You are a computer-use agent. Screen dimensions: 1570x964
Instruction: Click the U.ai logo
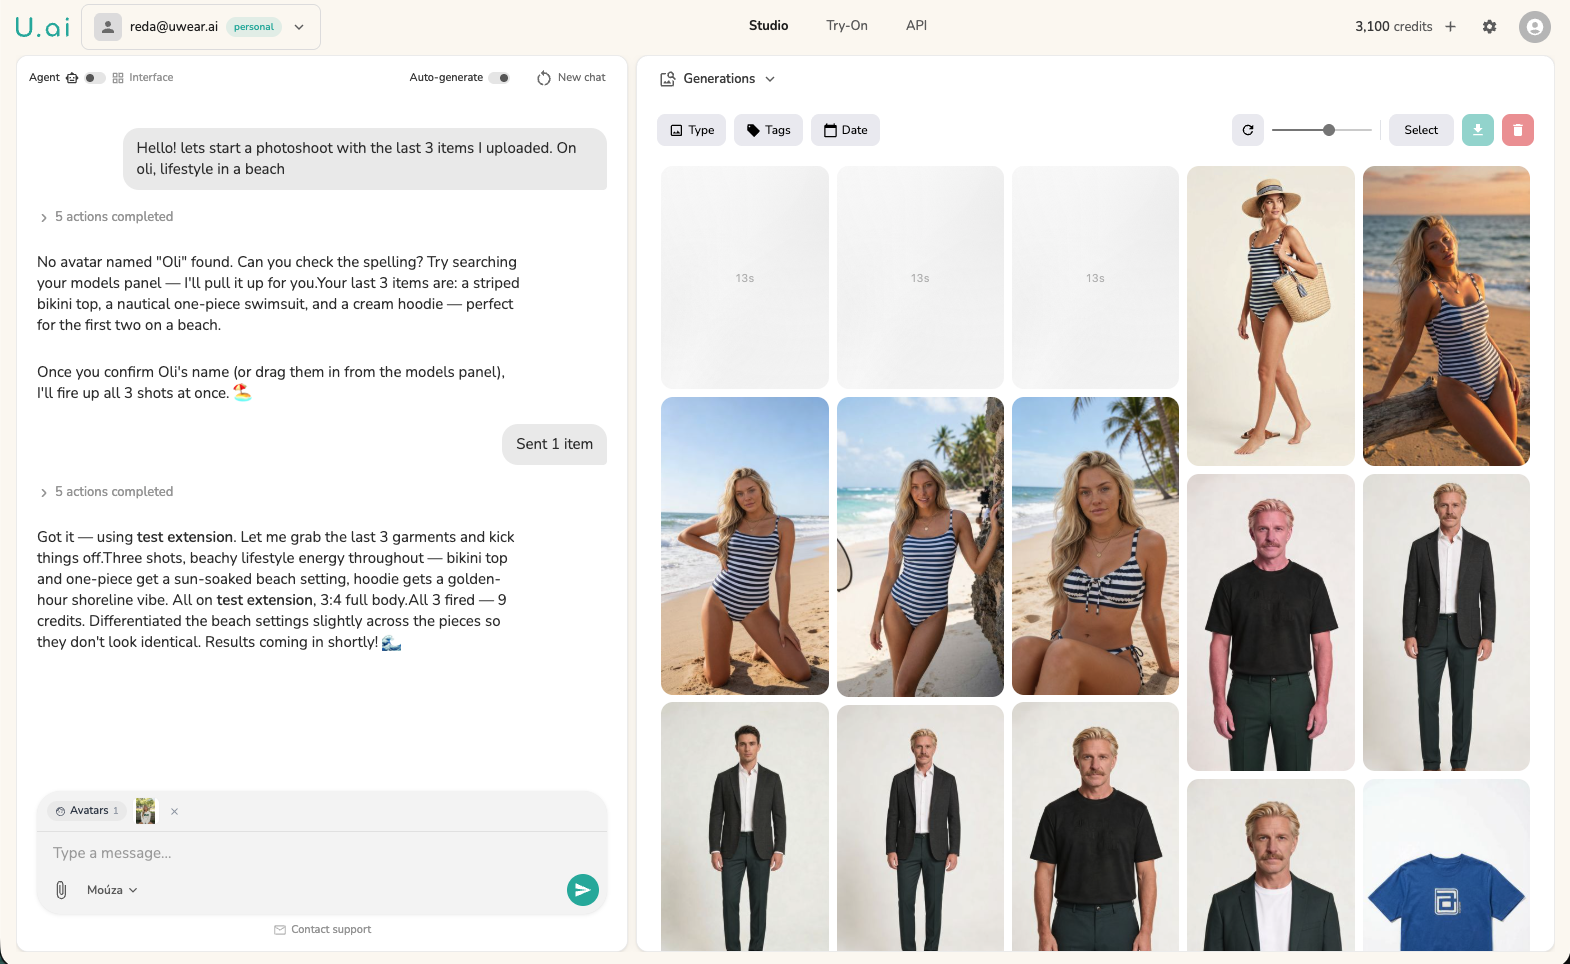coord(43,27)
